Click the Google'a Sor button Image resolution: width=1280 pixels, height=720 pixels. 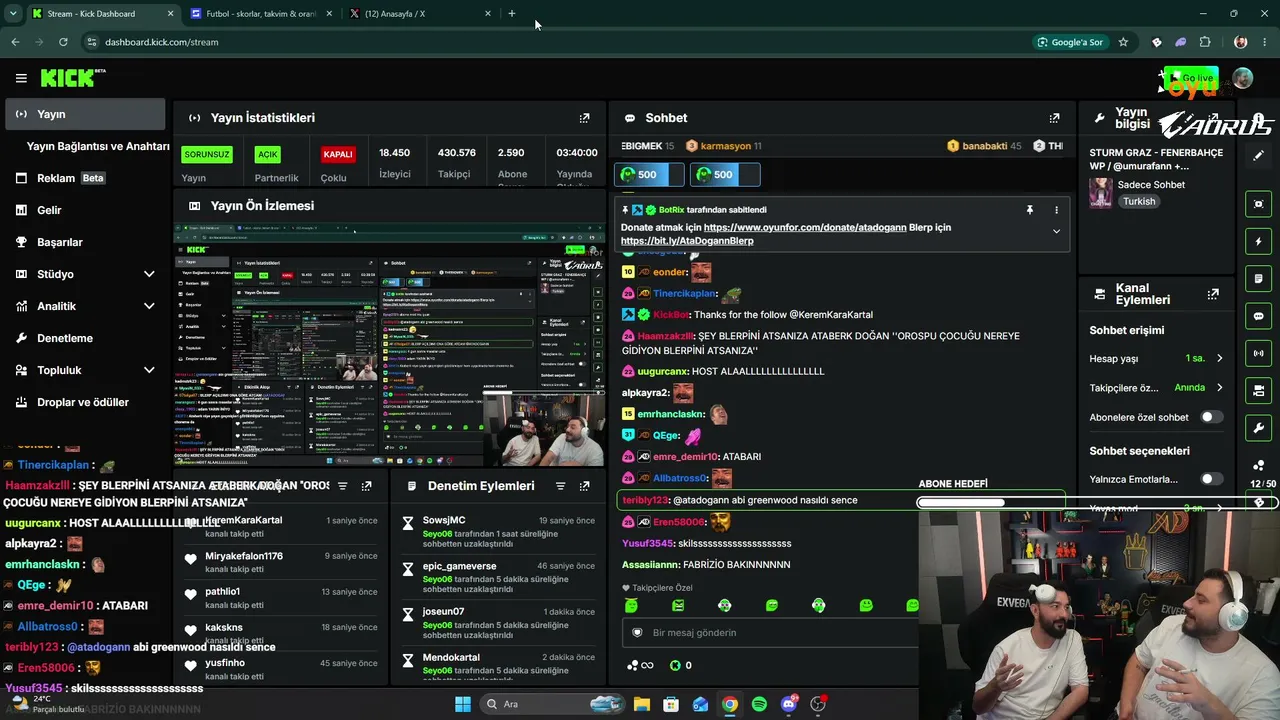click(1070, 42)
